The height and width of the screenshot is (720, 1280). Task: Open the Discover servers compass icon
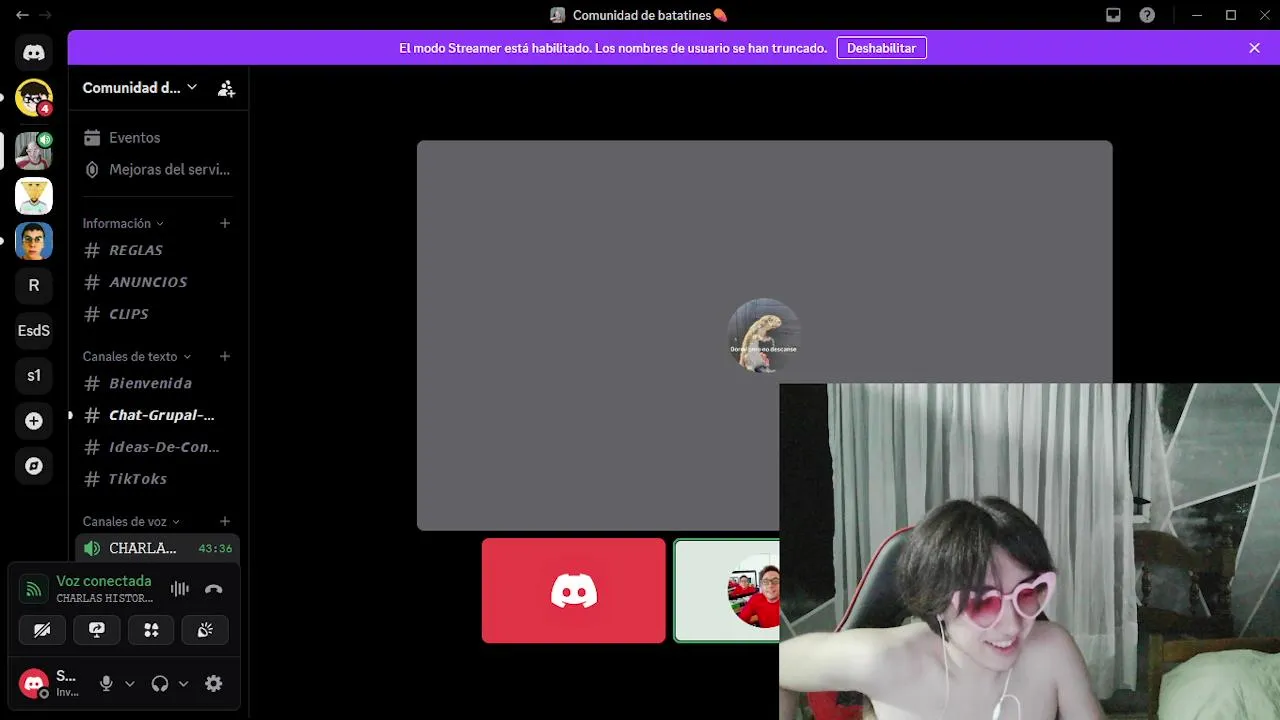[34, 466]
